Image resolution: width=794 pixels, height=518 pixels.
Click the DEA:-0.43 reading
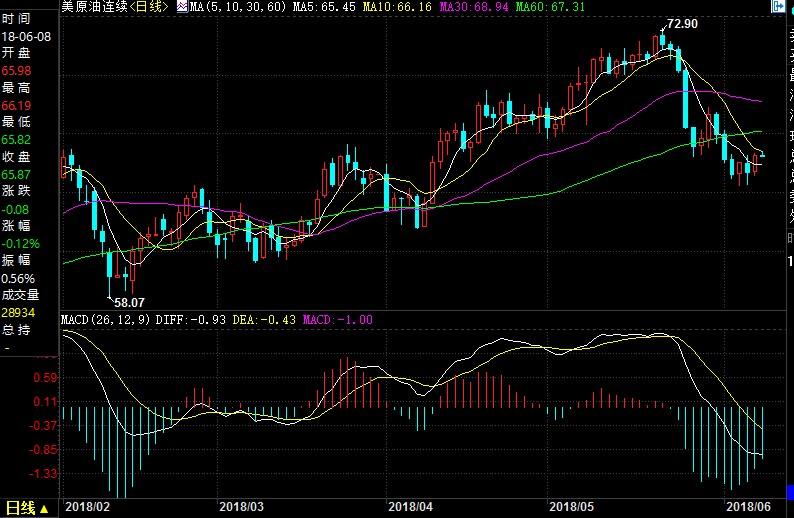tap(264, 320)
